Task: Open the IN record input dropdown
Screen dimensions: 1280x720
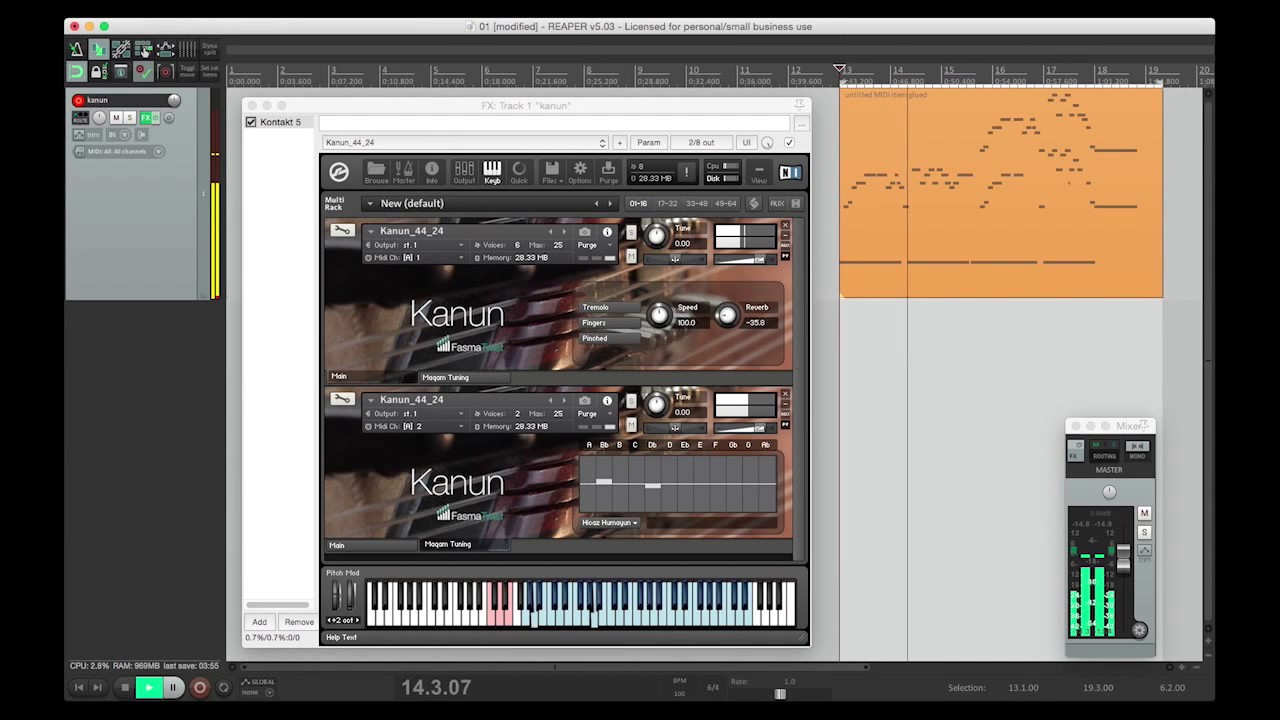Action: coord(117,134)
